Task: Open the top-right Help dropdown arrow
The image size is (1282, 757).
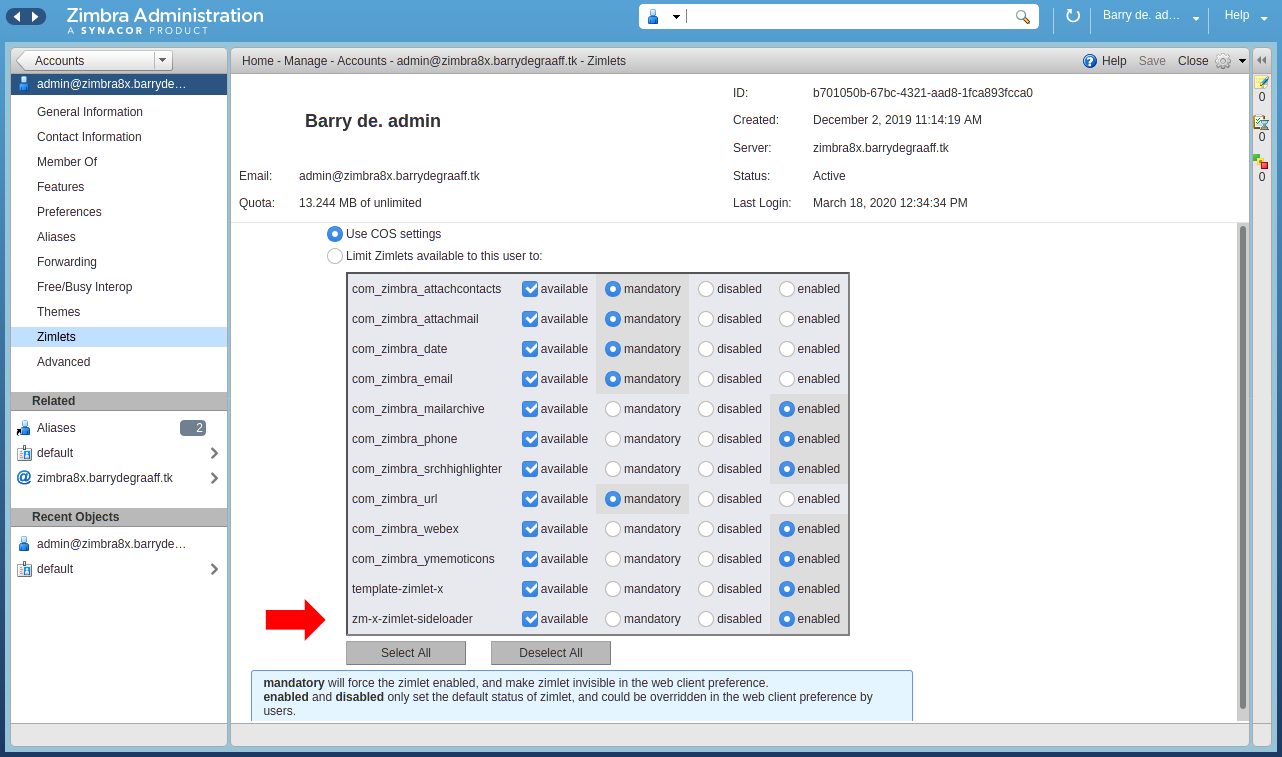Action: coord(1264,18)
